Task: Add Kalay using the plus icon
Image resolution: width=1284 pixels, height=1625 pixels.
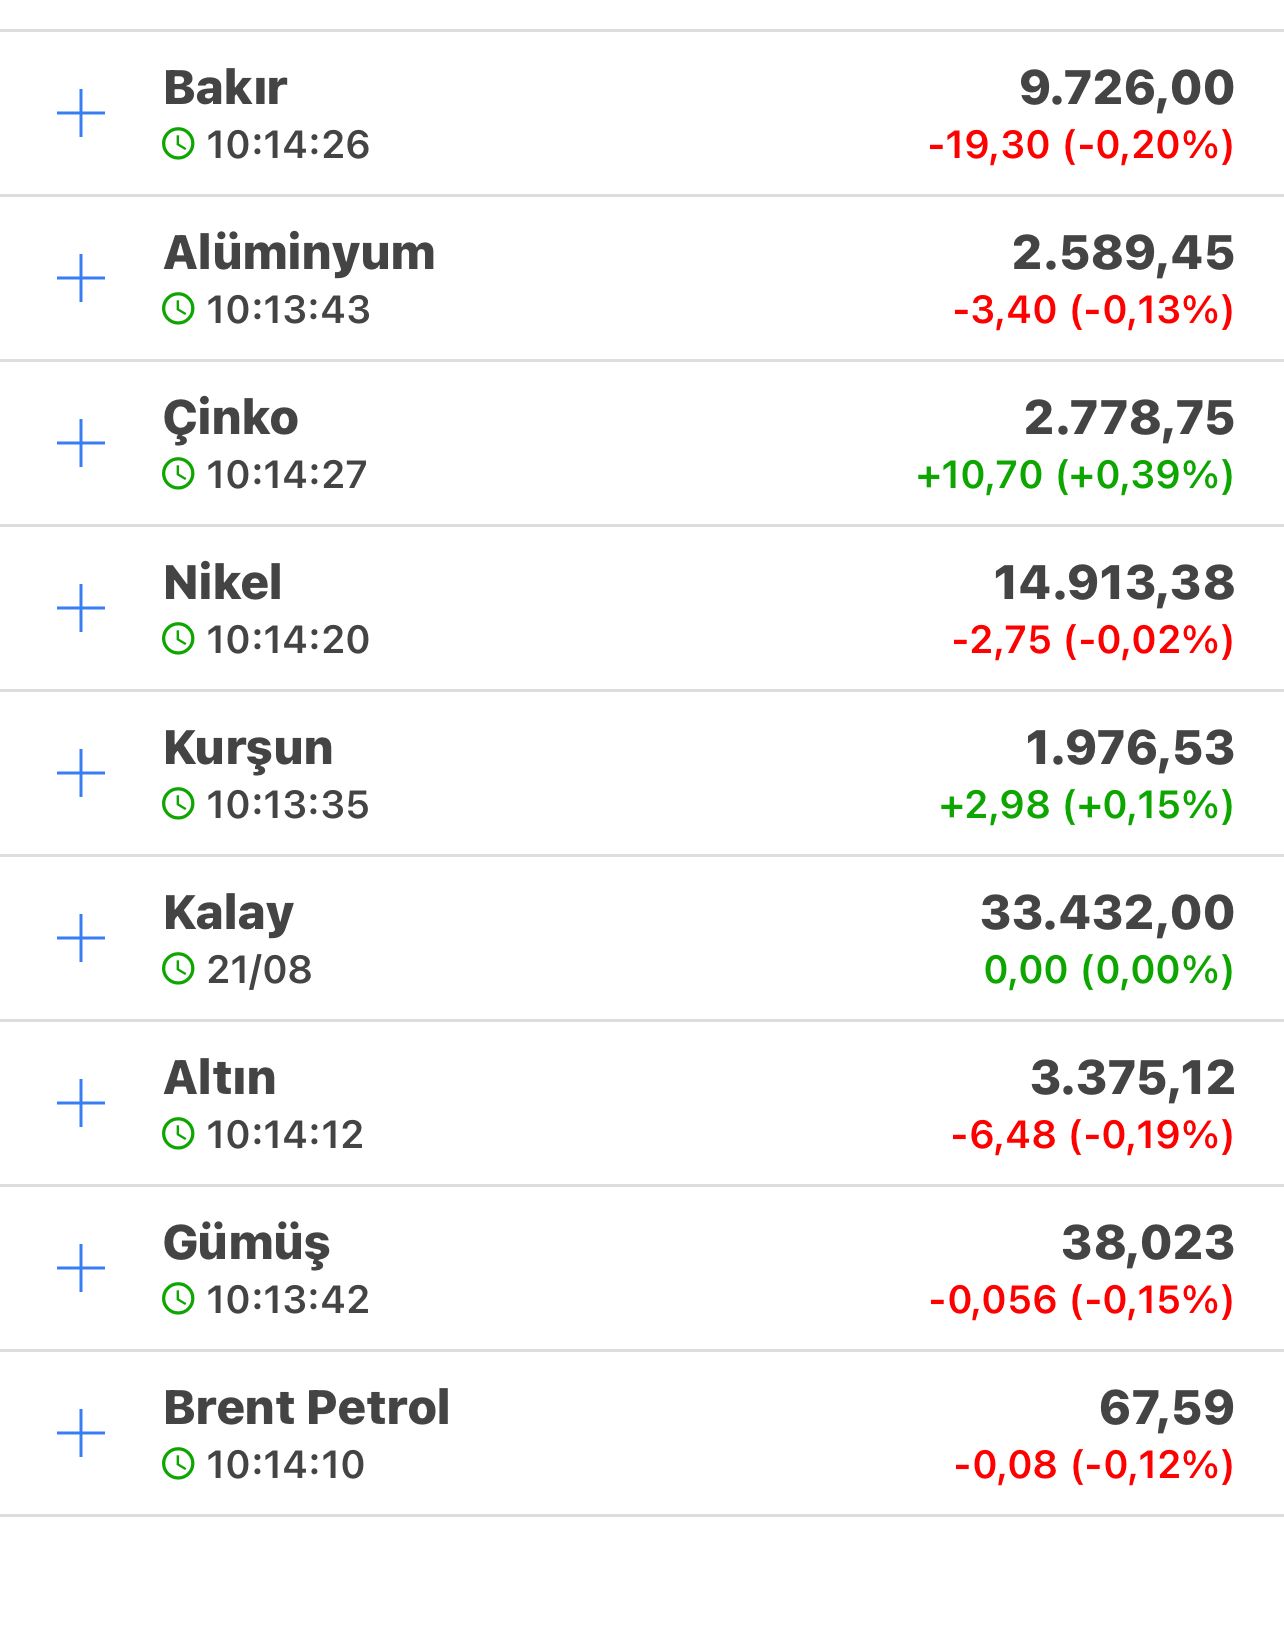Action: 81,938
